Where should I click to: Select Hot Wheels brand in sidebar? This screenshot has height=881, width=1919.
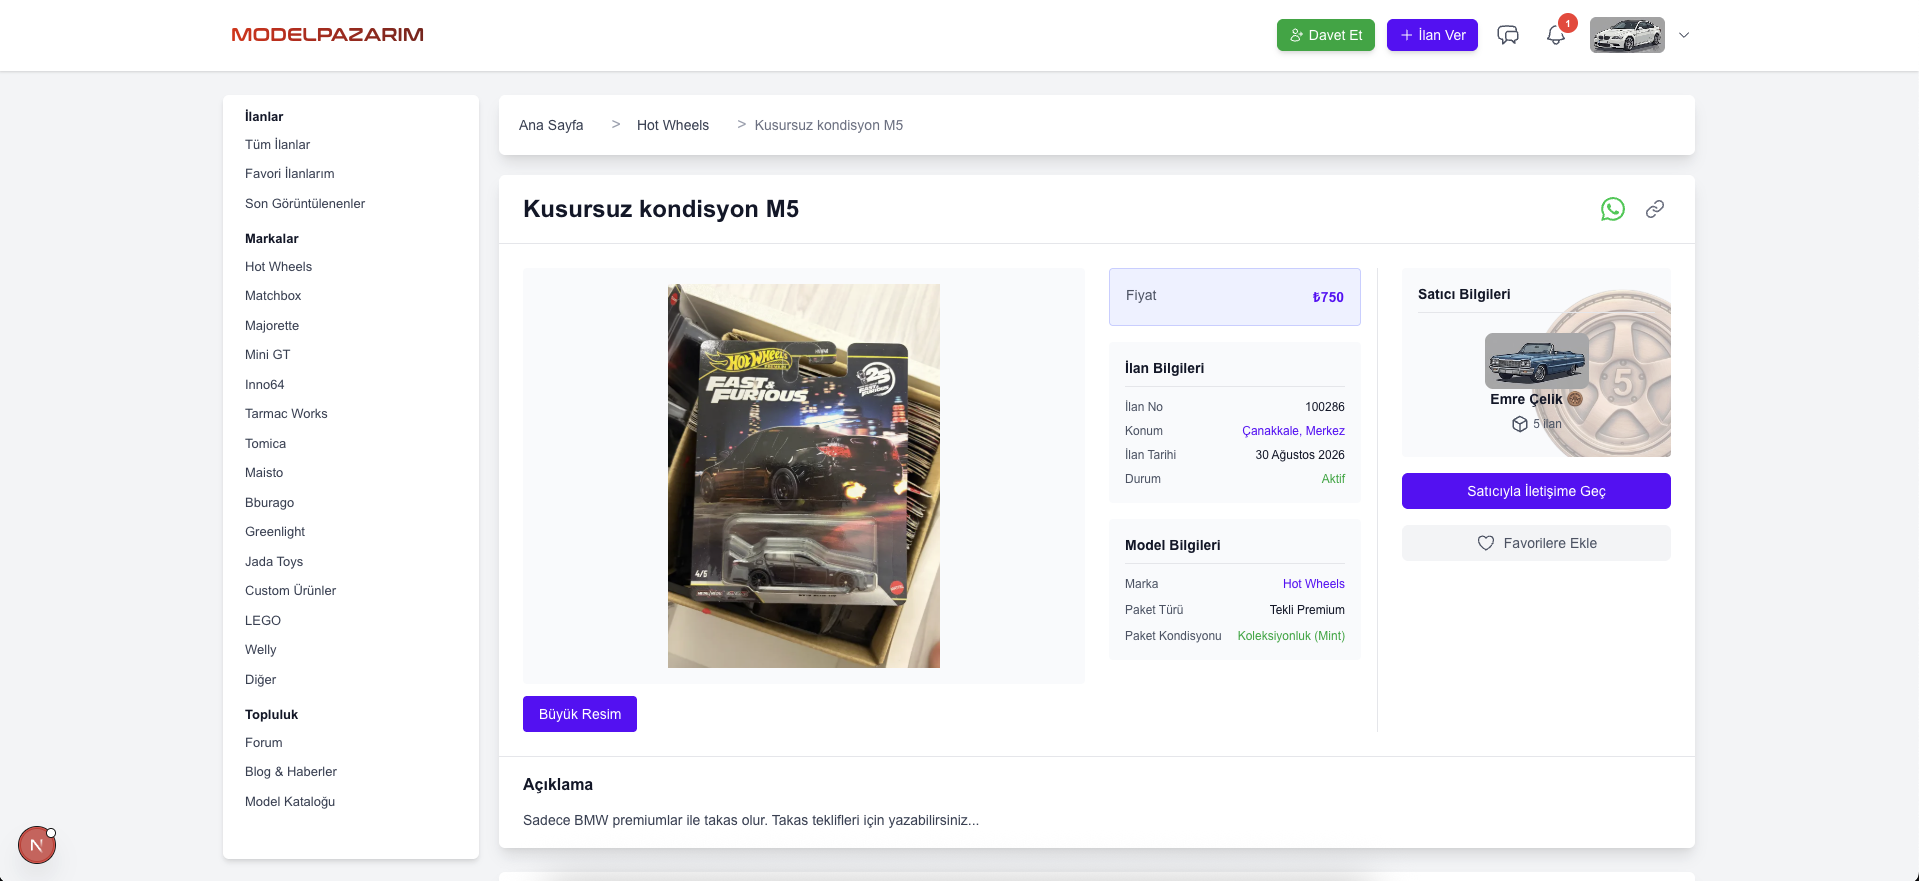point(279,267)
